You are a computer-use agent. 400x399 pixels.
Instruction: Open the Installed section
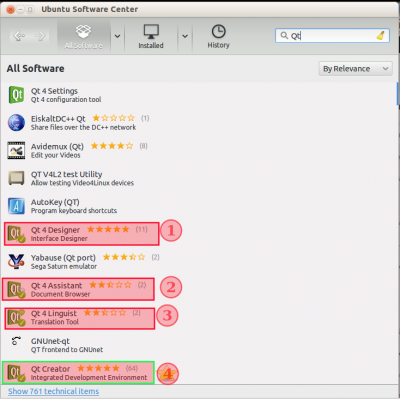pos(151,36)
